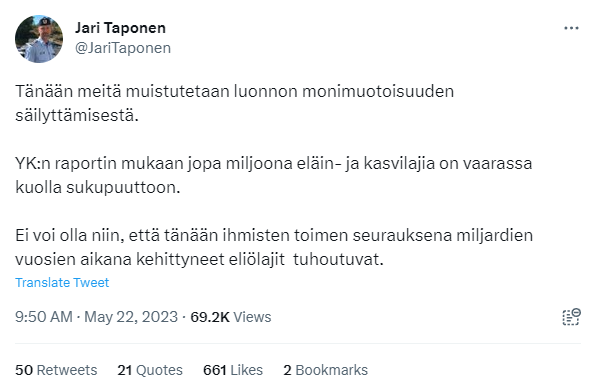Open the 50 Retweets list

(x=56, y=370)
